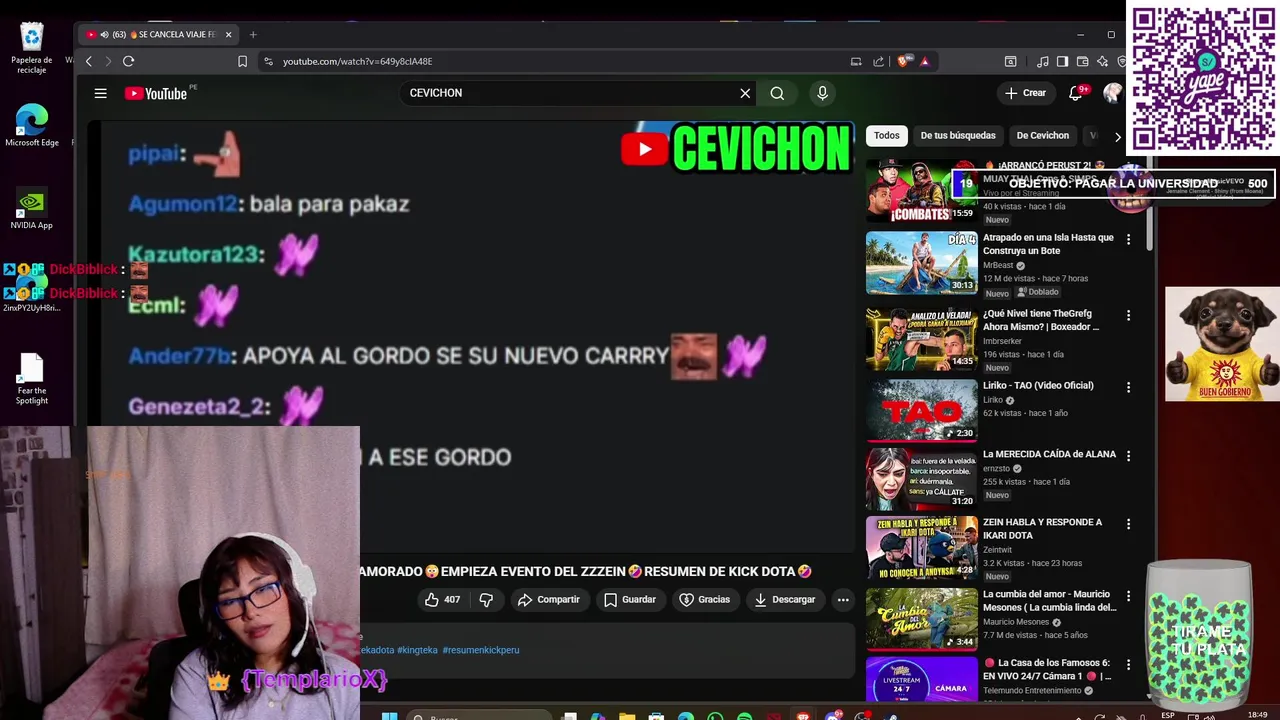Screen dimensions: 1280x720
Task: Open the Crear create menu
Action: click(1025, 93)
